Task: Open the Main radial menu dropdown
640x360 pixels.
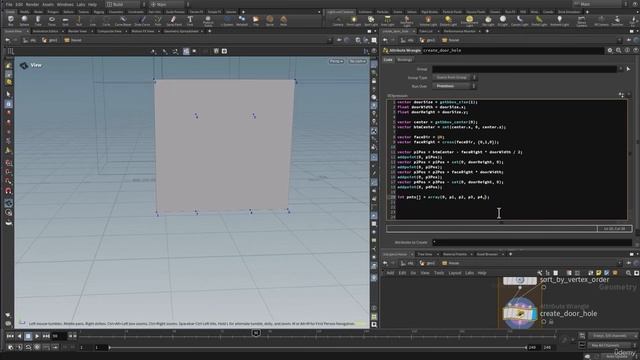Action: [168, 4]
